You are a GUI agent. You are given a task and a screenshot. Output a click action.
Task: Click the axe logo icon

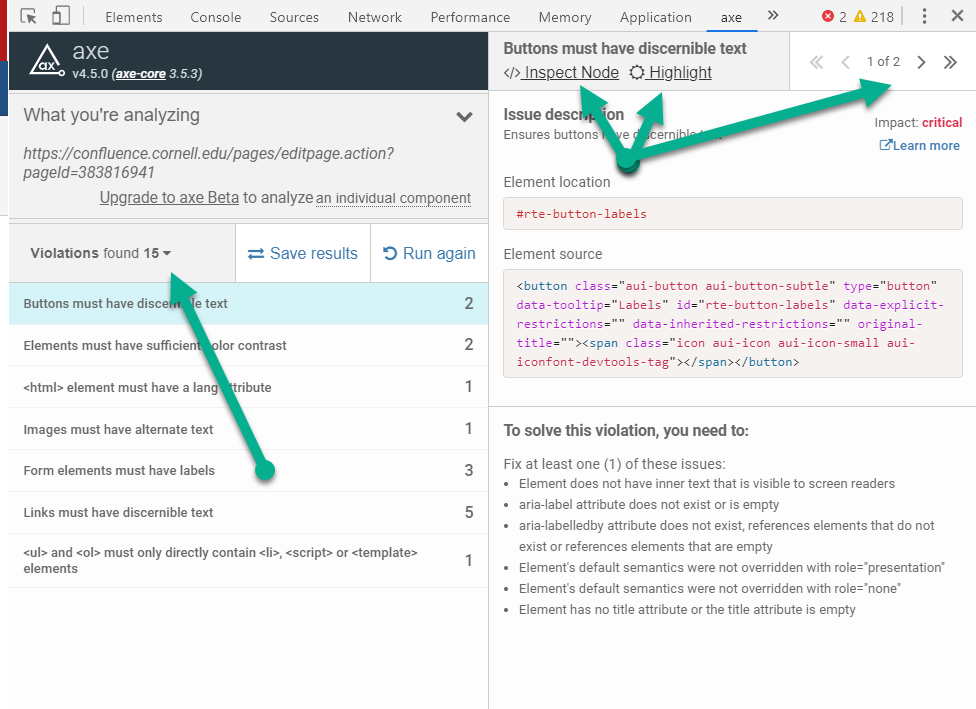point(47,61)
